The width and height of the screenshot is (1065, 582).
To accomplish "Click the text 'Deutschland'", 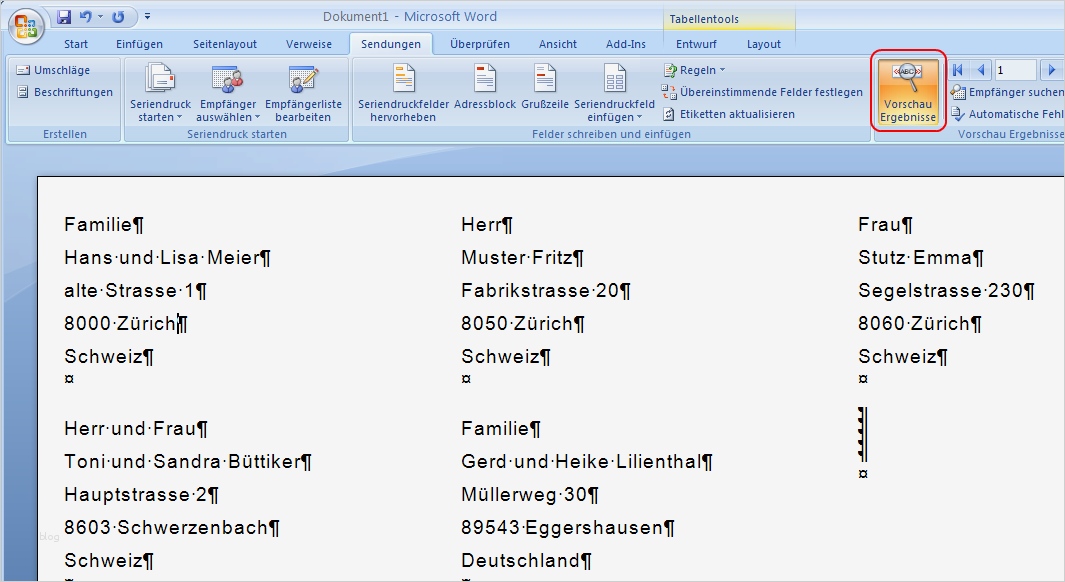I will point(520,560).
